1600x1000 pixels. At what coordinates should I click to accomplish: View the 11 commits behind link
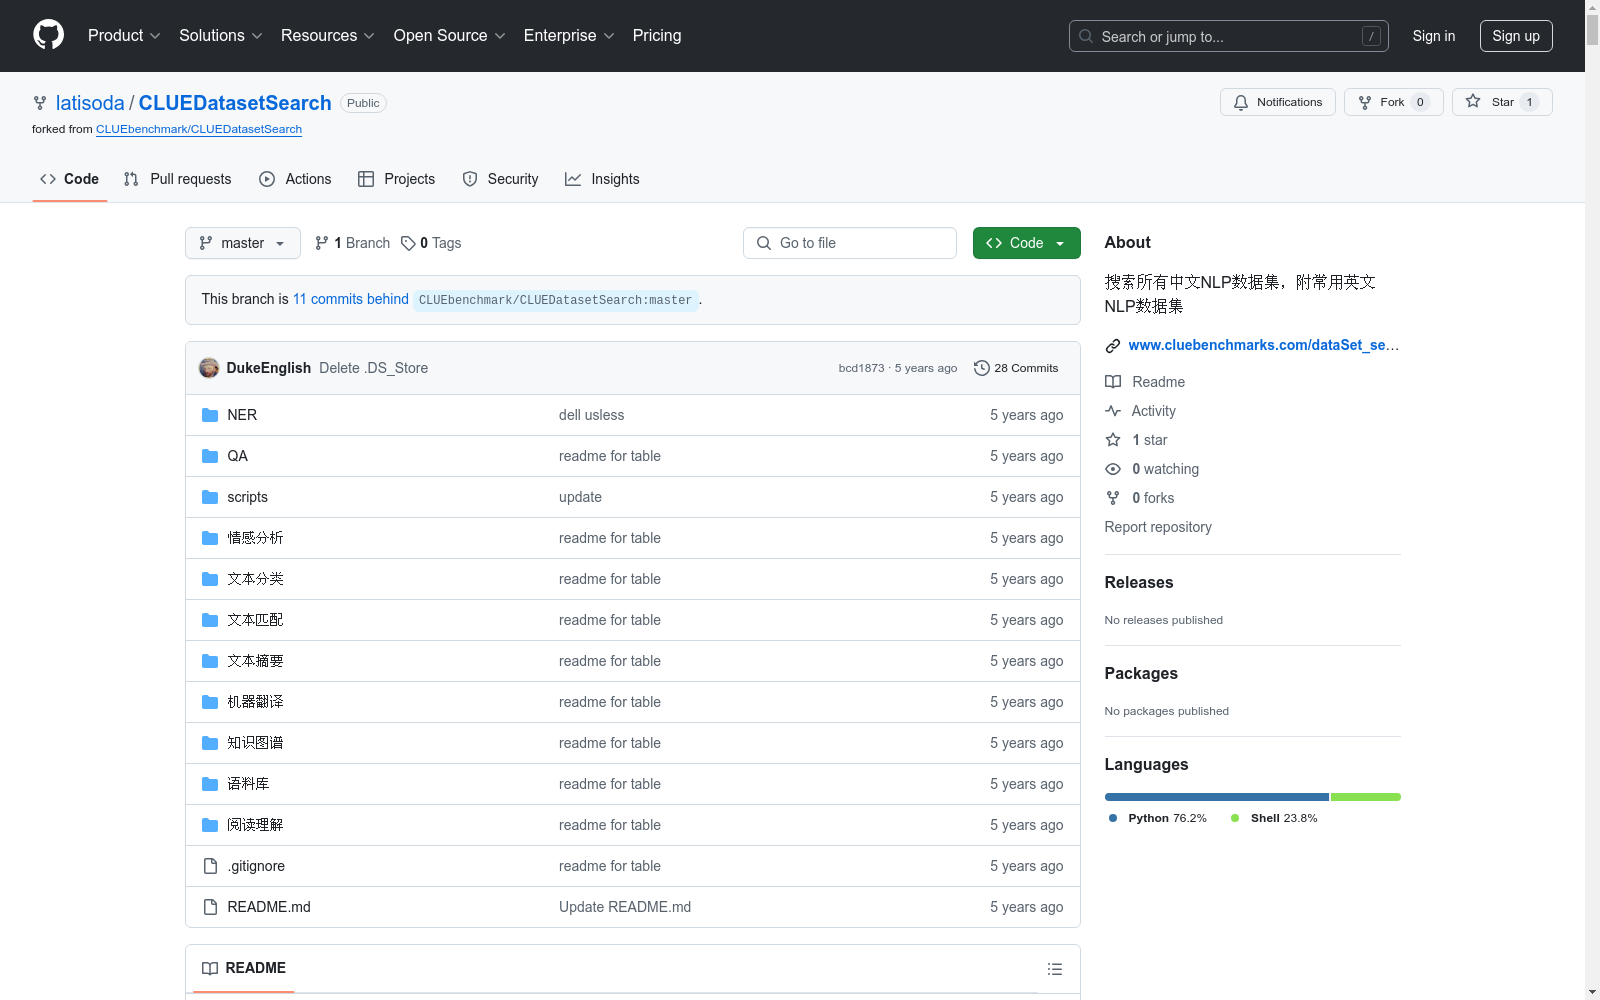point(351,299)
